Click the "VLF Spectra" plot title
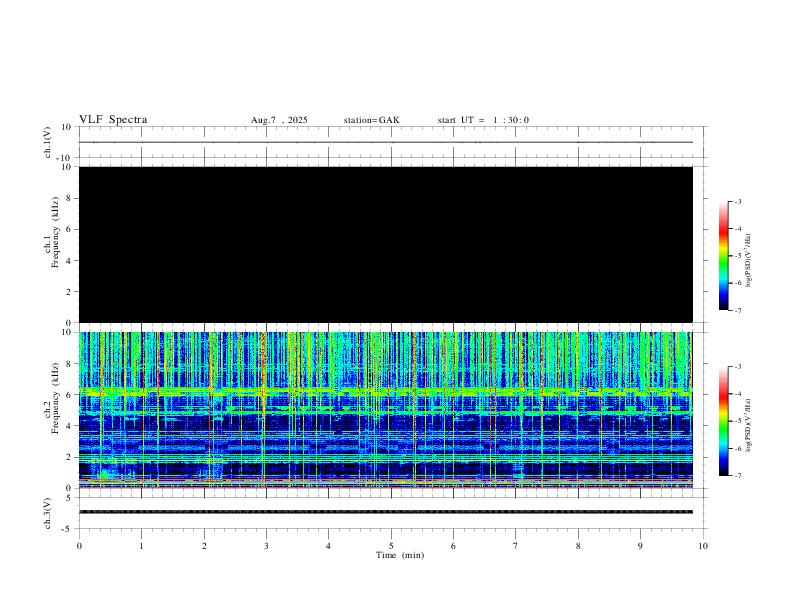Viewport: 792px width, 612px height. point(113,120)
